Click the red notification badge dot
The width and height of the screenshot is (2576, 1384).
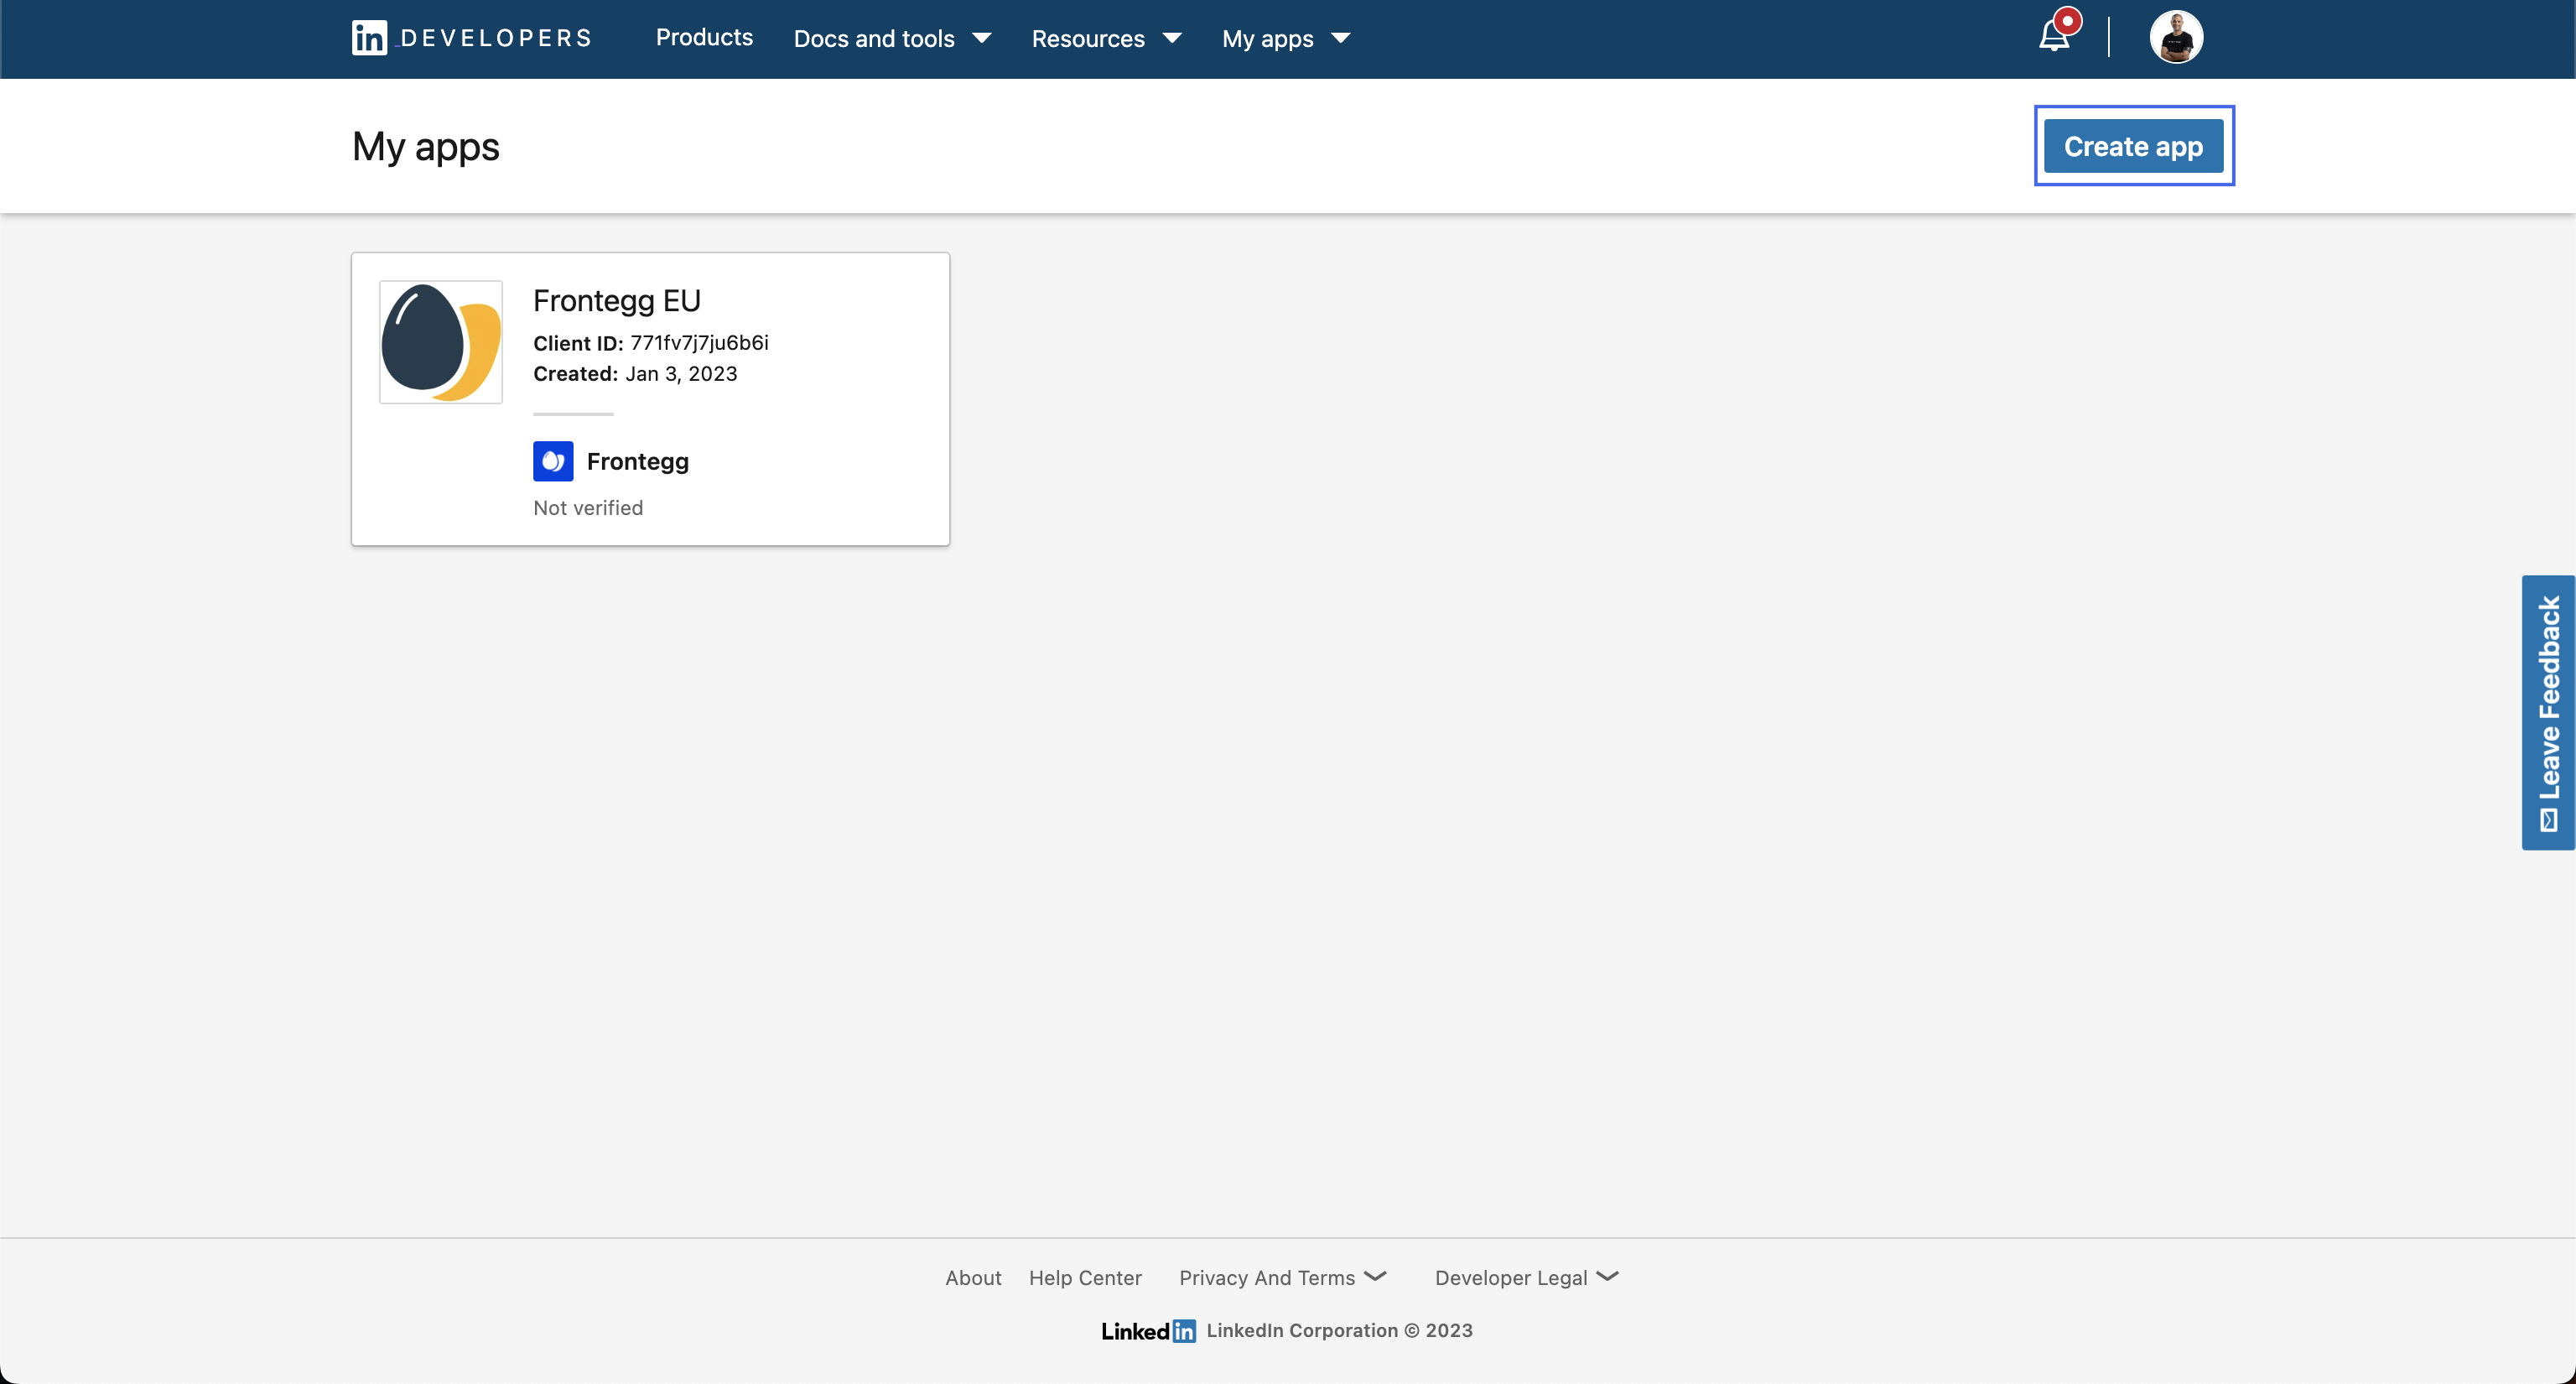(2067, 21)
